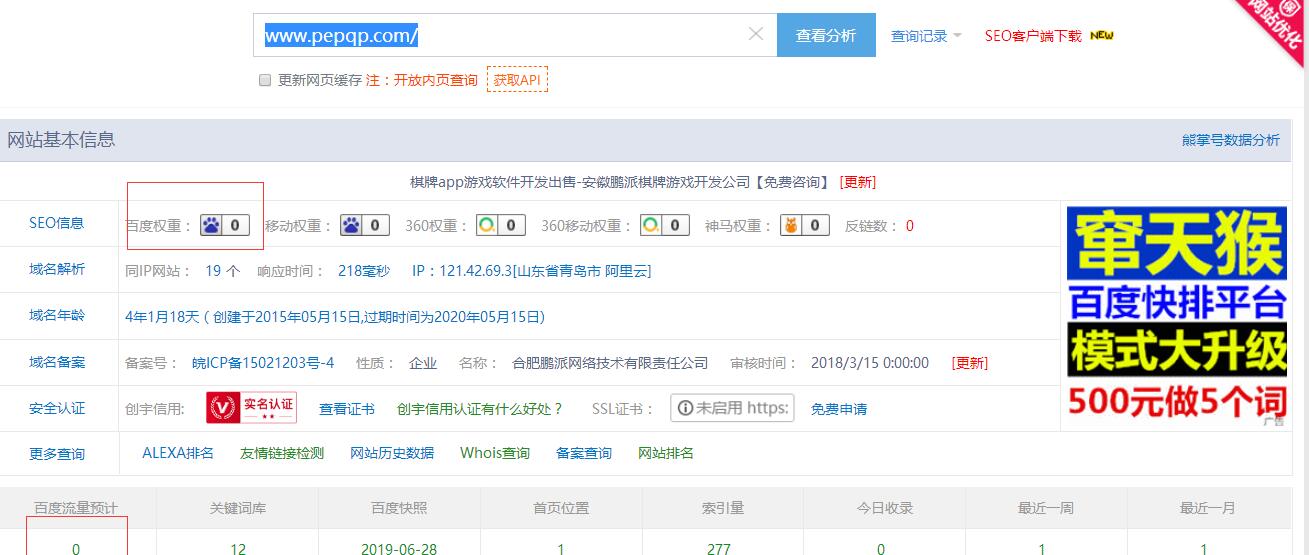The width and height of the screenshot is (1309, 555).
Task: Open the ALEXA排名 link
Action: pyautogui.click(x=178, y=453)
